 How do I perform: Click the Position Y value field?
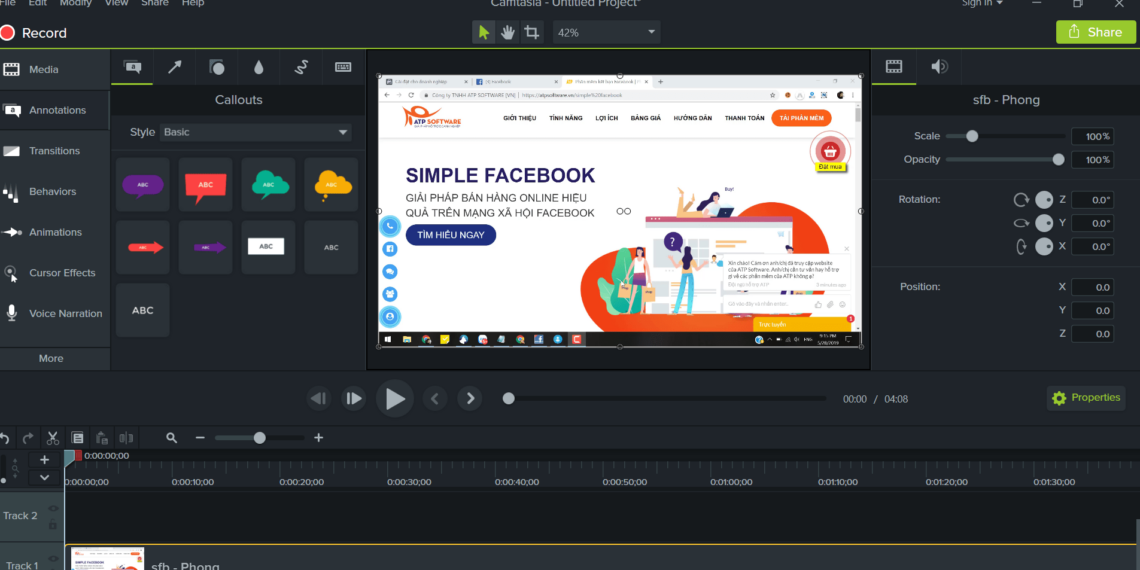pyautogui.click(x=1092, y=310)
